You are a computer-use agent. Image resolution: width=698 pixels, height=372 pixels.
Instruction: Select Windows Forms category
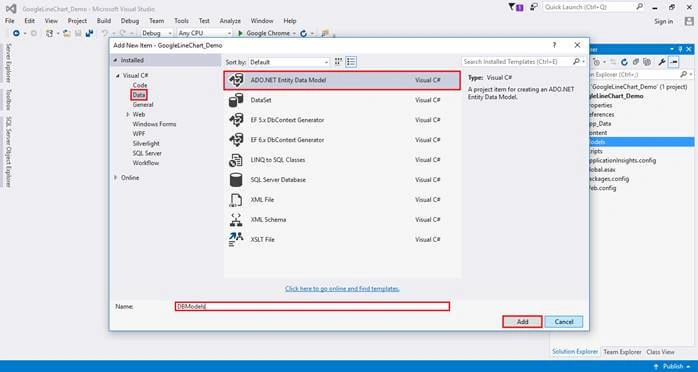coord(154,124)
